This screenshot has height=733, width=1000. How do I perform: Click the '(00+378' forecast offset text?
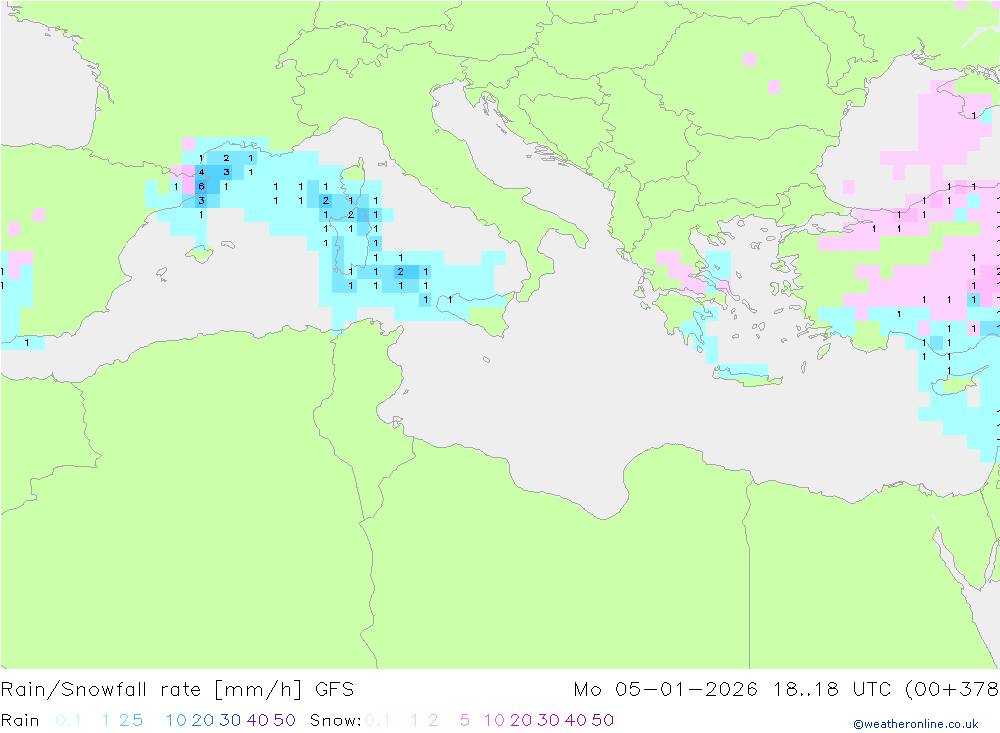point(952,690)
